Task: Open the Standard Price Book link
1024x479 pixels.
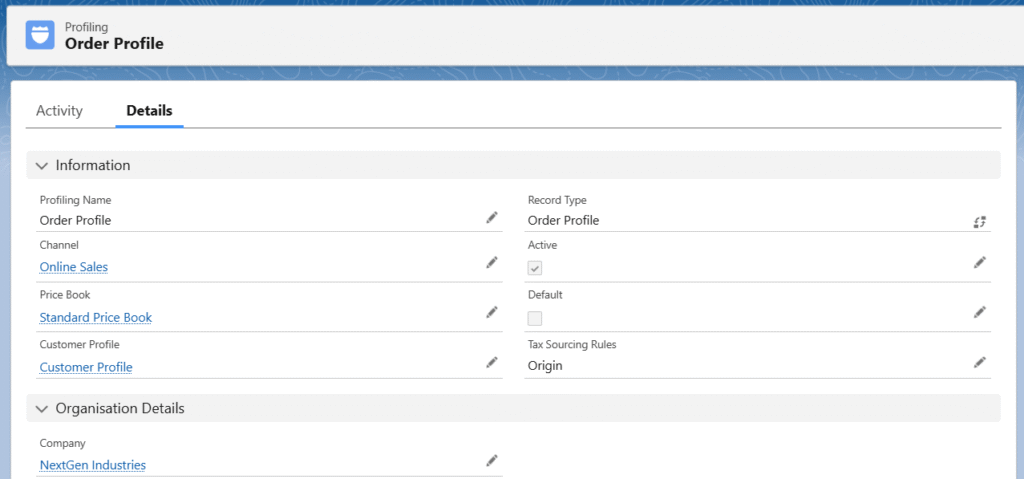Action: [96, 317]
